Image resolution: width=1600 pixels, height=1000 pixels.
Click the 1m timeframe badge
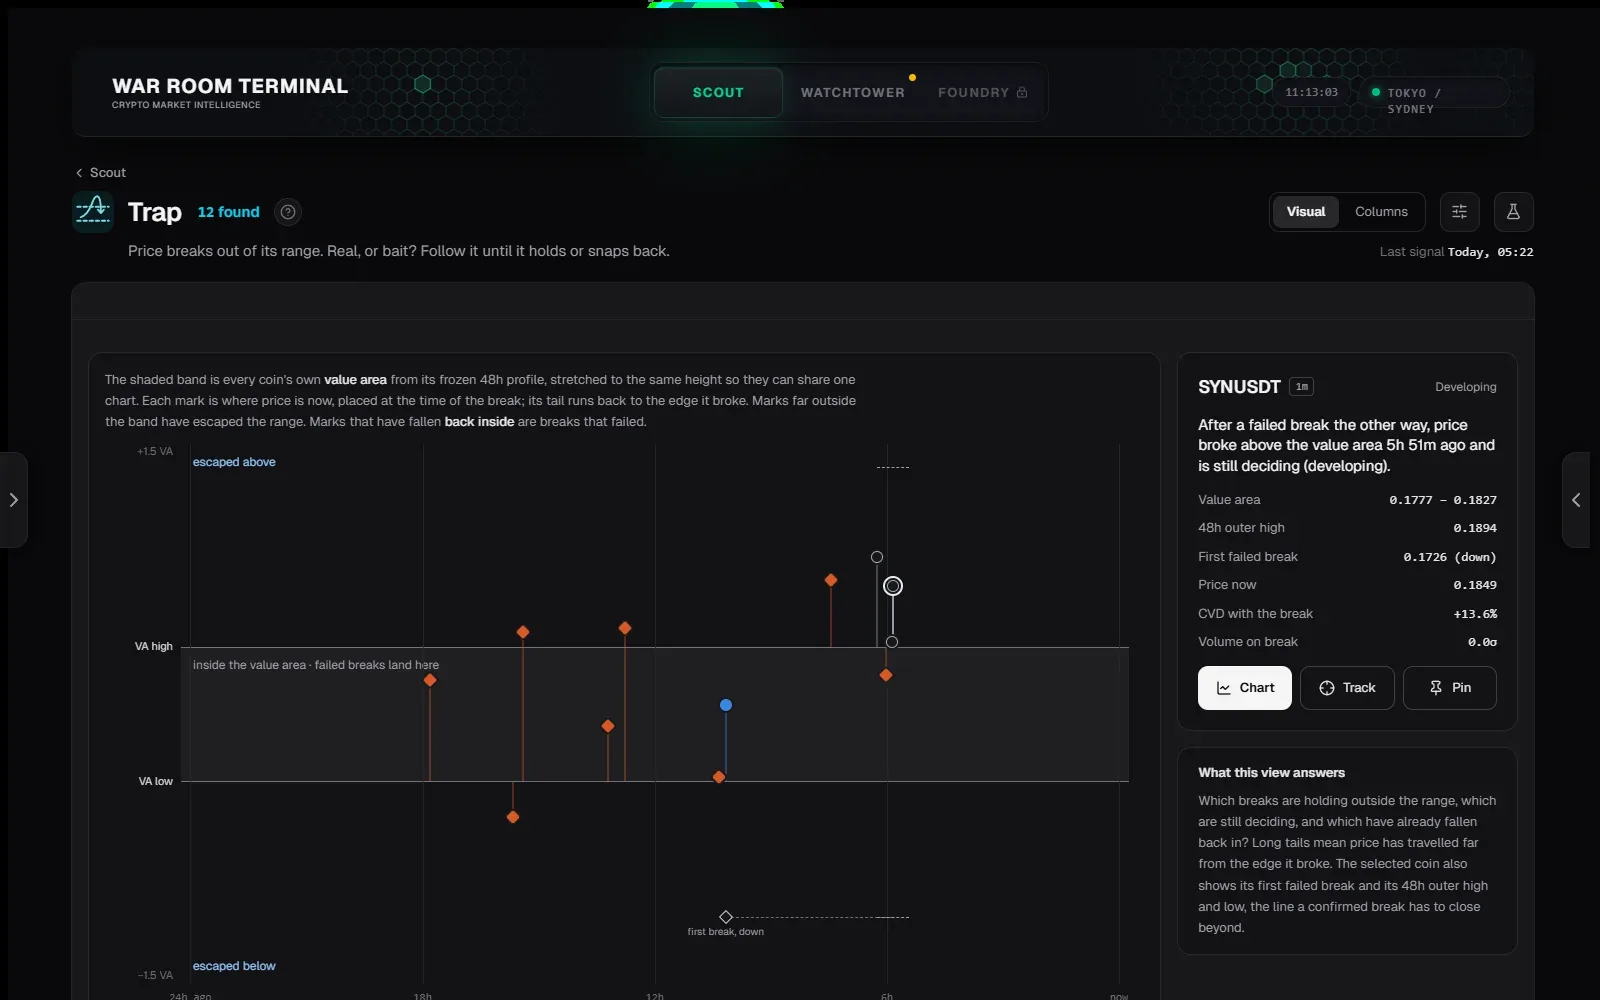click(x=1301, y=387)
